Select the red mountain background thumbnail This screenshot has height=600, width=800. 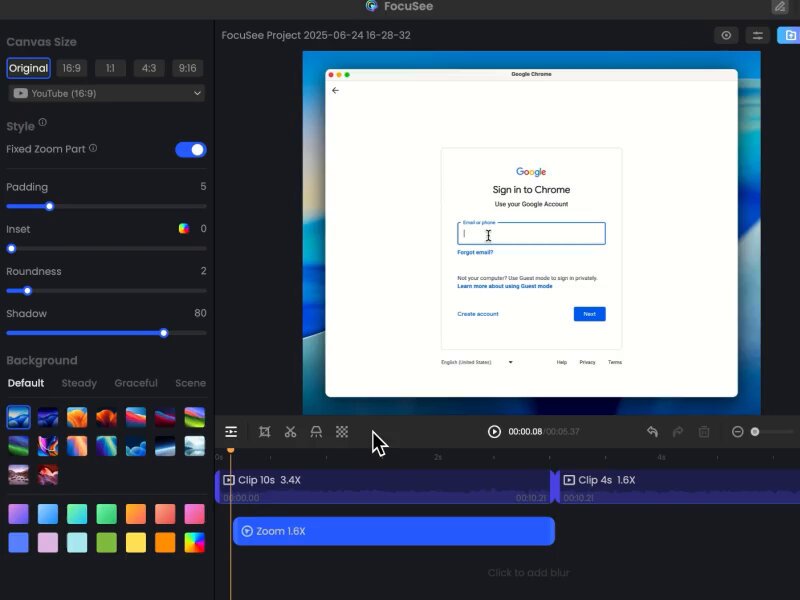48,476
